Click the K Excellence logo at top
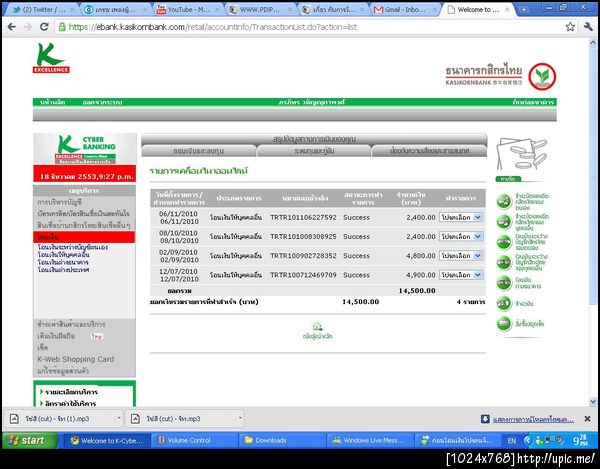600x469 pixels. click(x=51, y=58)
